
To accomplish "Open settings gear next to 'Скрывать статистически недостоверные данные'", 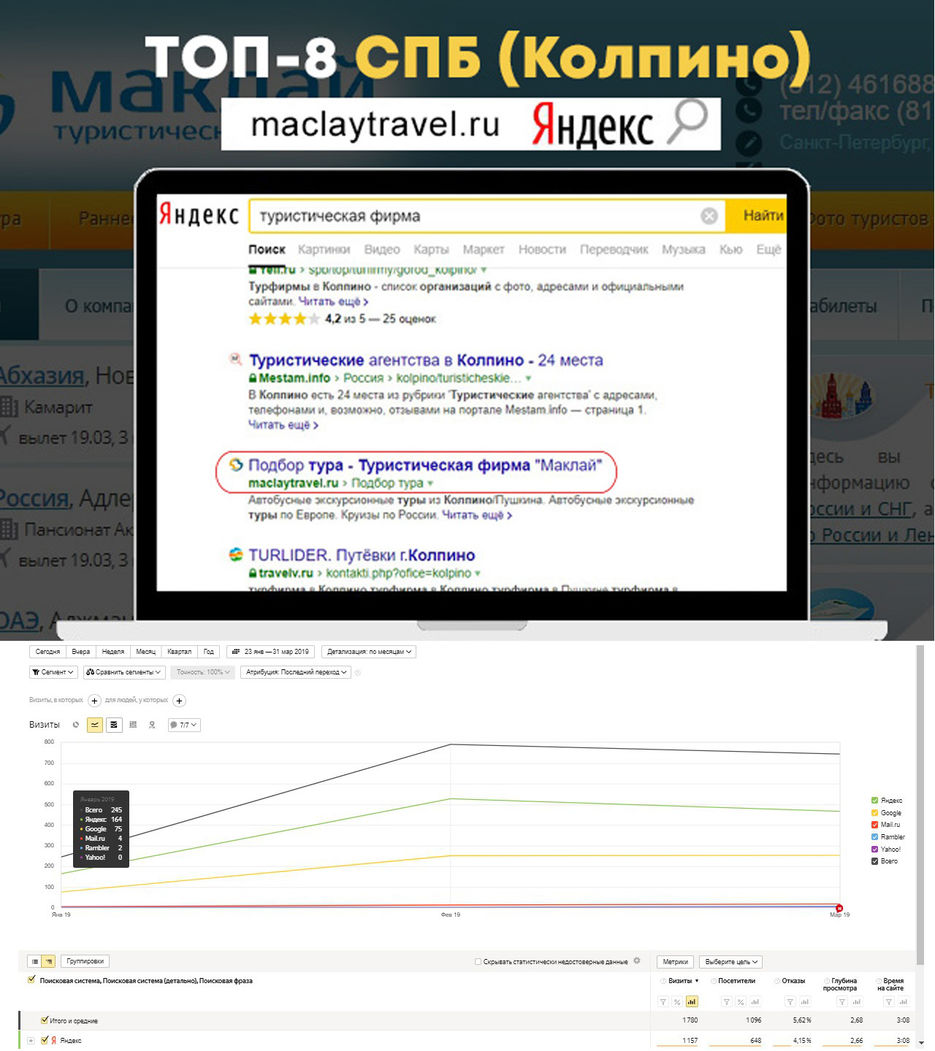I will (x=637, y=961).
